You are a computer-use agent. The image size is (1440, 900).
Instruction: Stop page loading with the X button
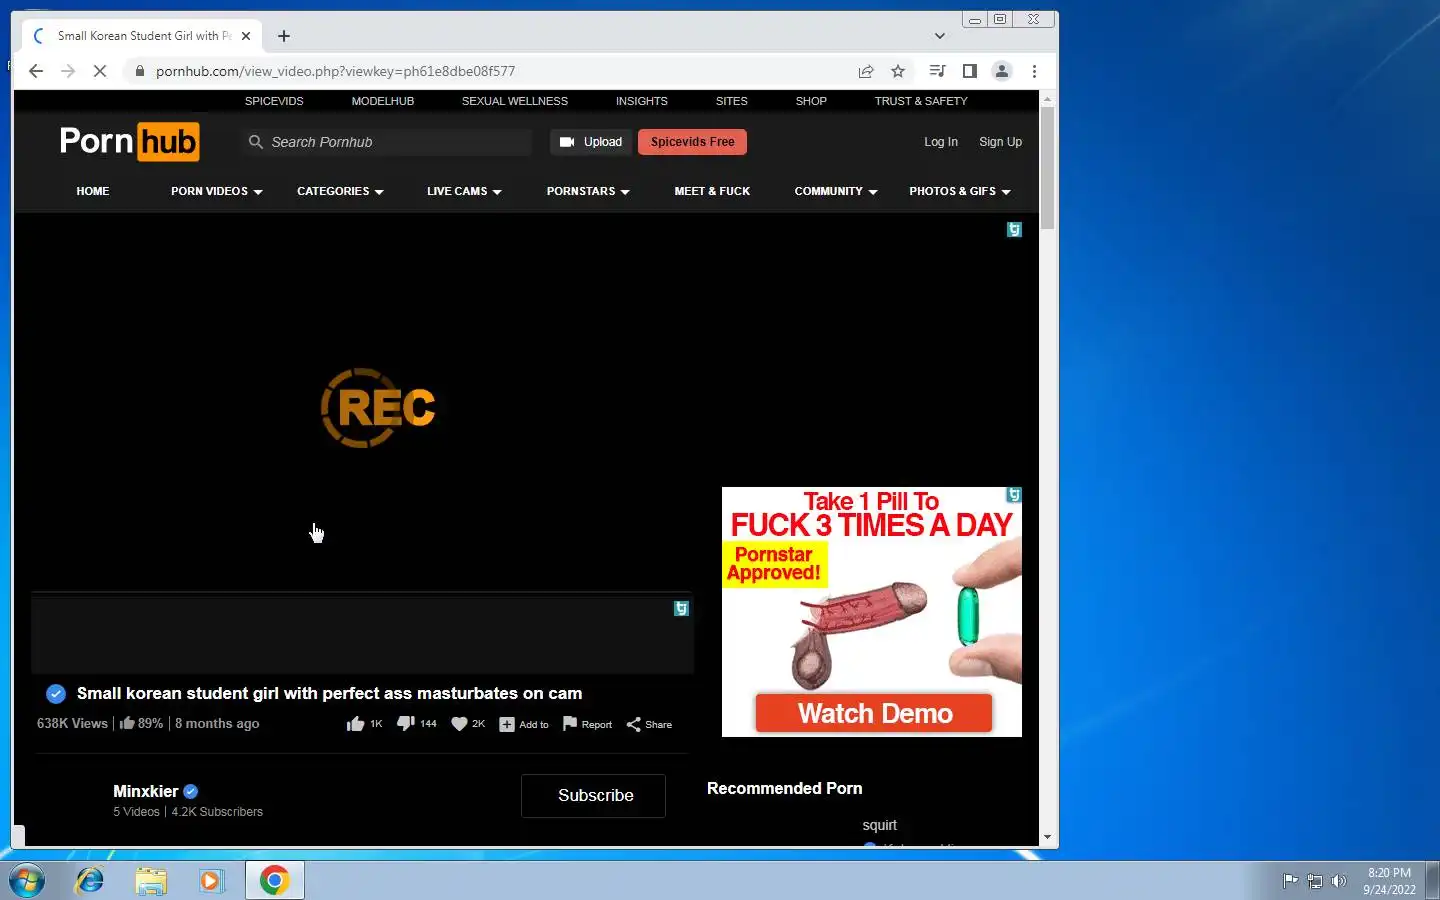(x=100, y=71)
